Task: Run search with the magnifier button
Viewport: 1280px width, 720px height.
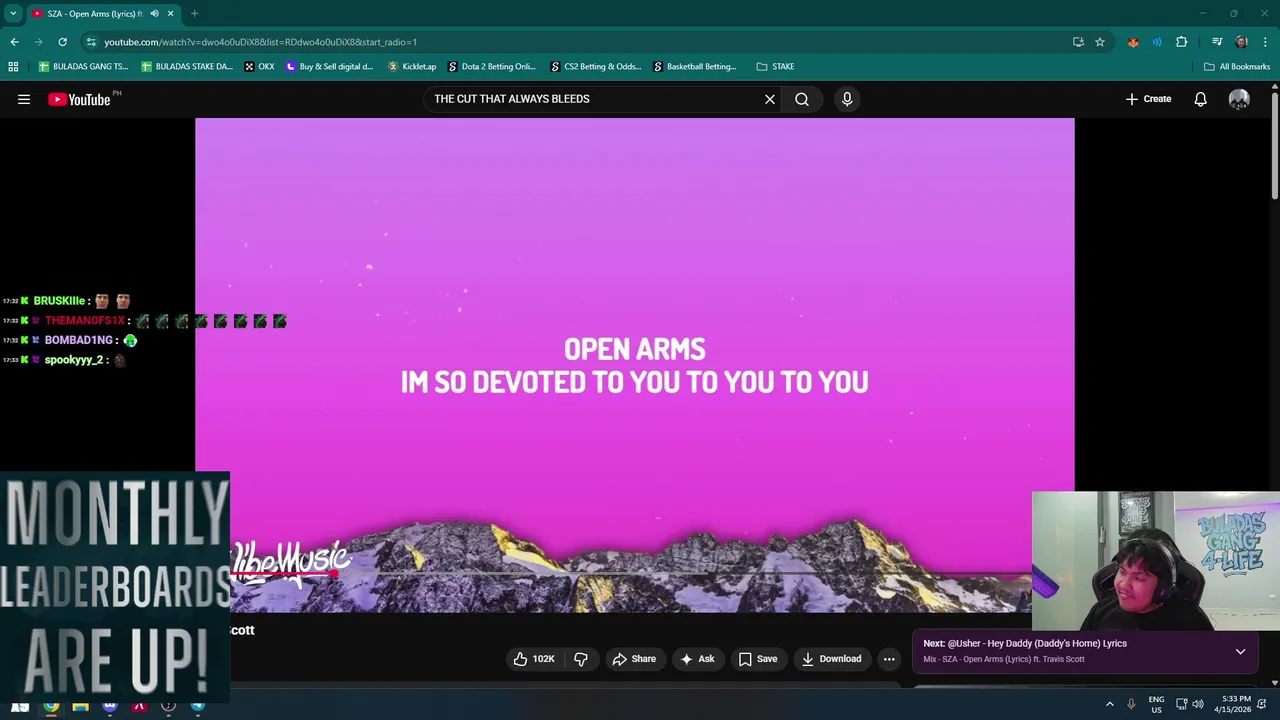Action: 802,99
